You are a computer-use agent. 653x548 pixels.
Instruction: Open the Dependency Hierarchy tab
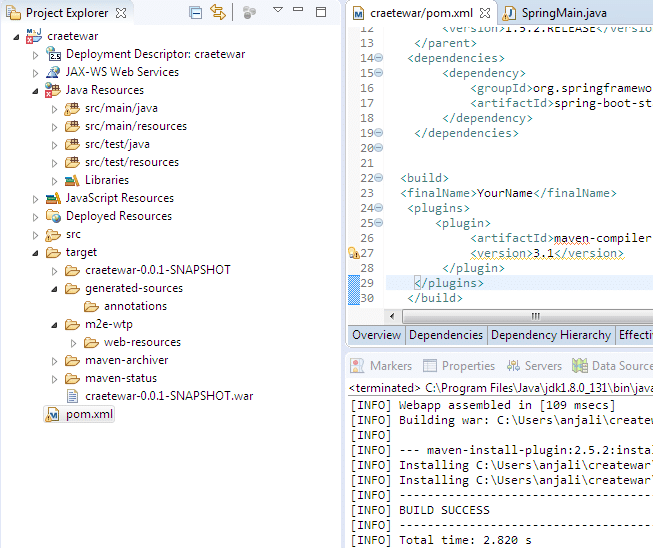[x=550, y=335]
